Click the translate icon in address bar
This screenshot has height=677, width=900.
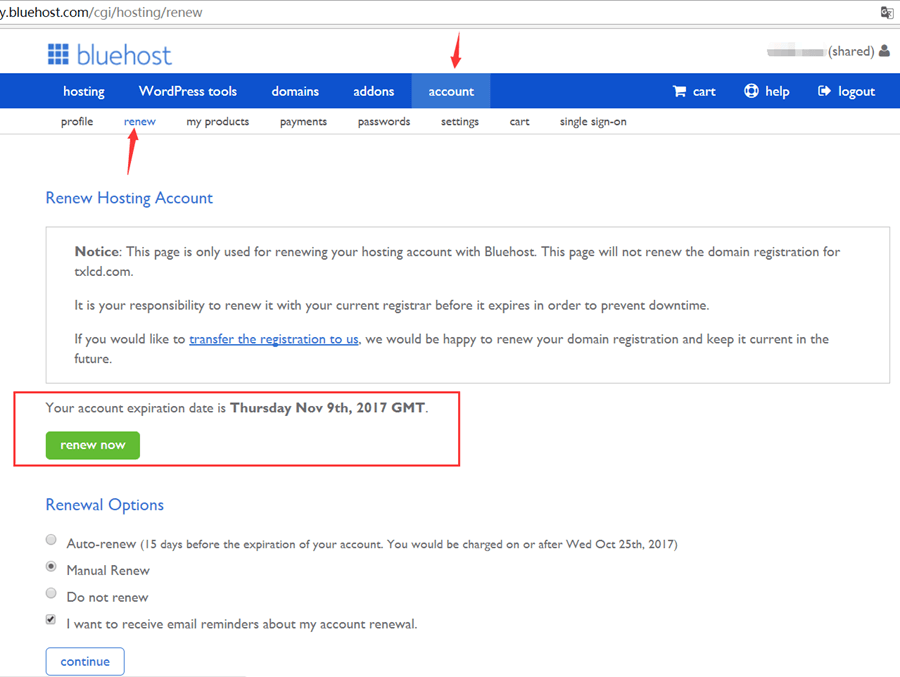click(x=886, y=12)
